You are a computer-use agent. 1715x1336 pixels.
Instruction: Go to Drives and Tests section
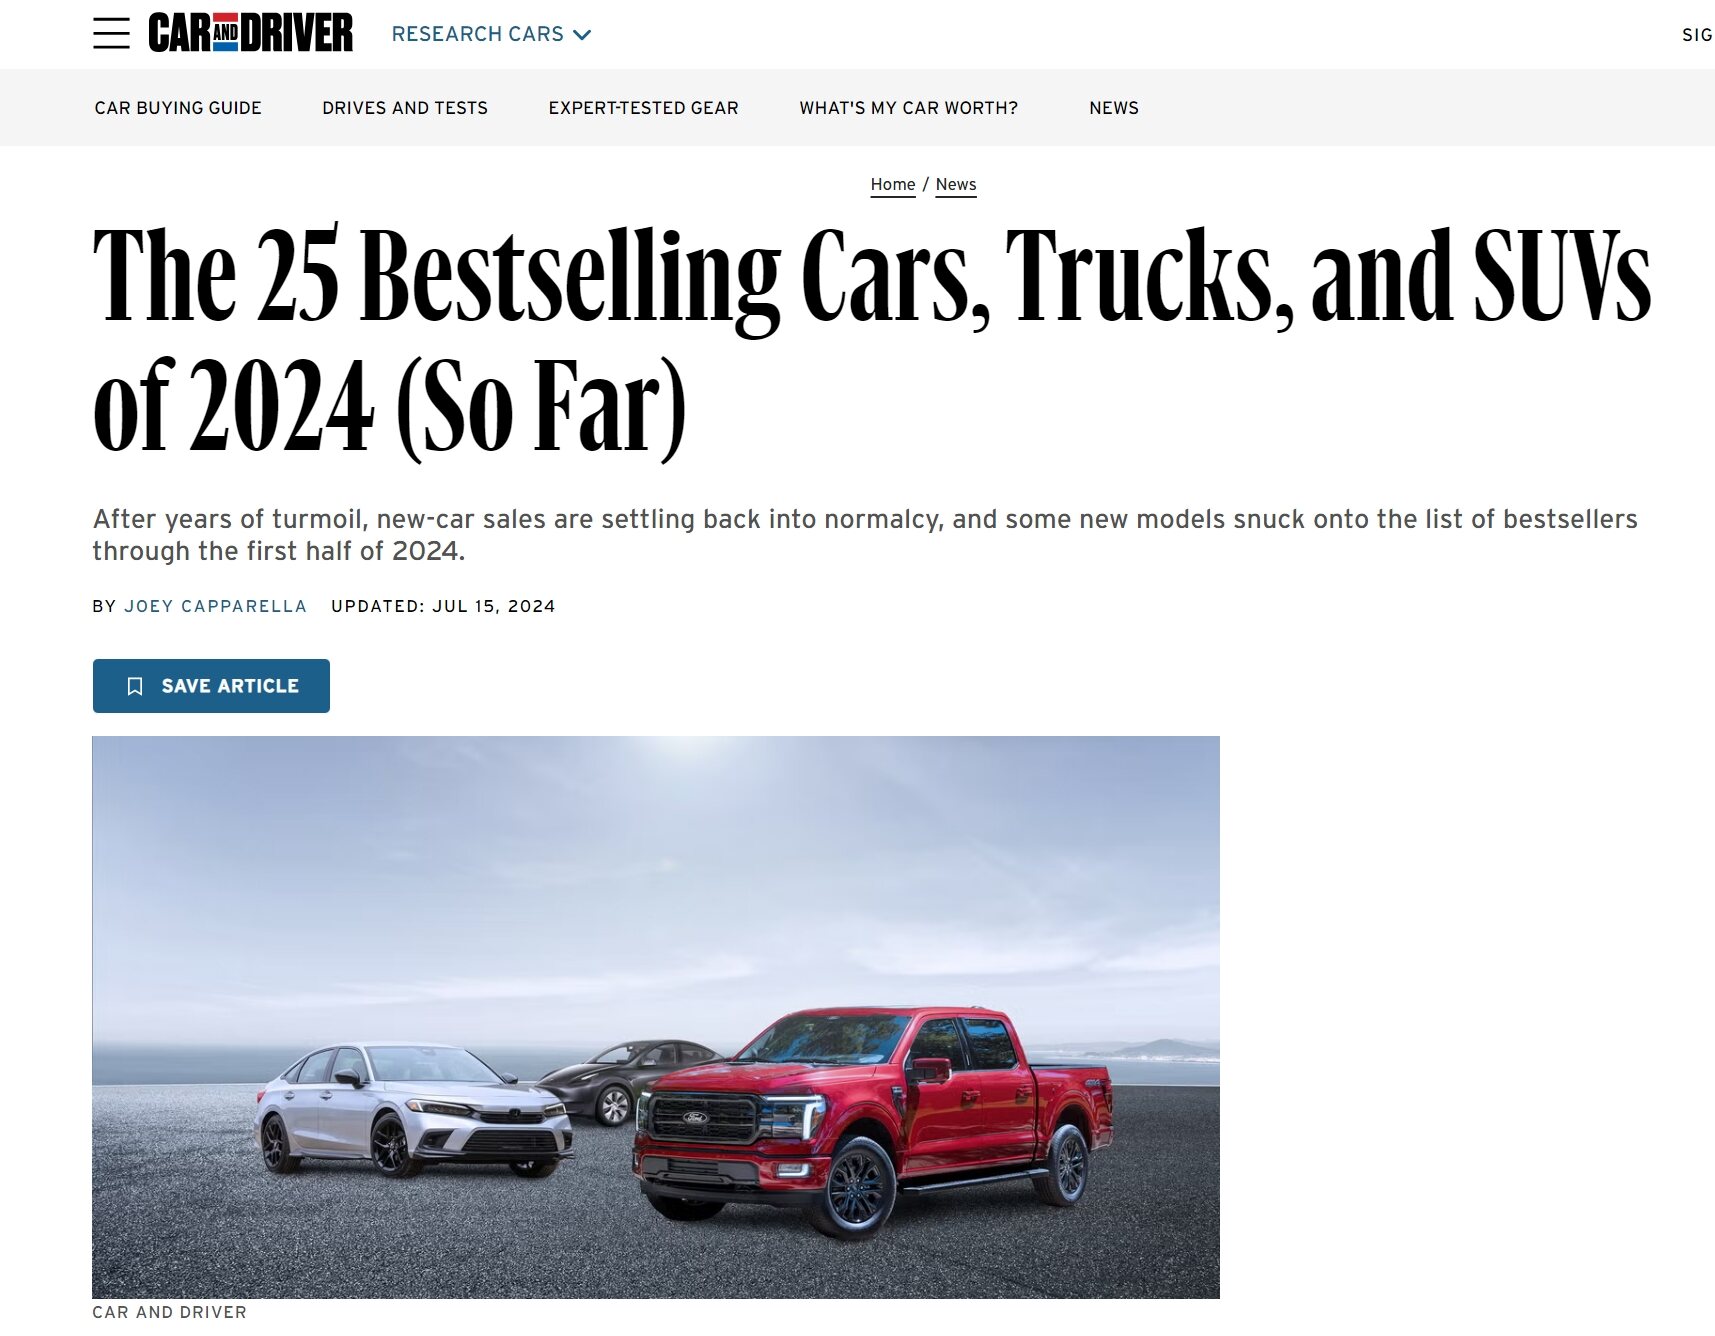click(405, 108)
